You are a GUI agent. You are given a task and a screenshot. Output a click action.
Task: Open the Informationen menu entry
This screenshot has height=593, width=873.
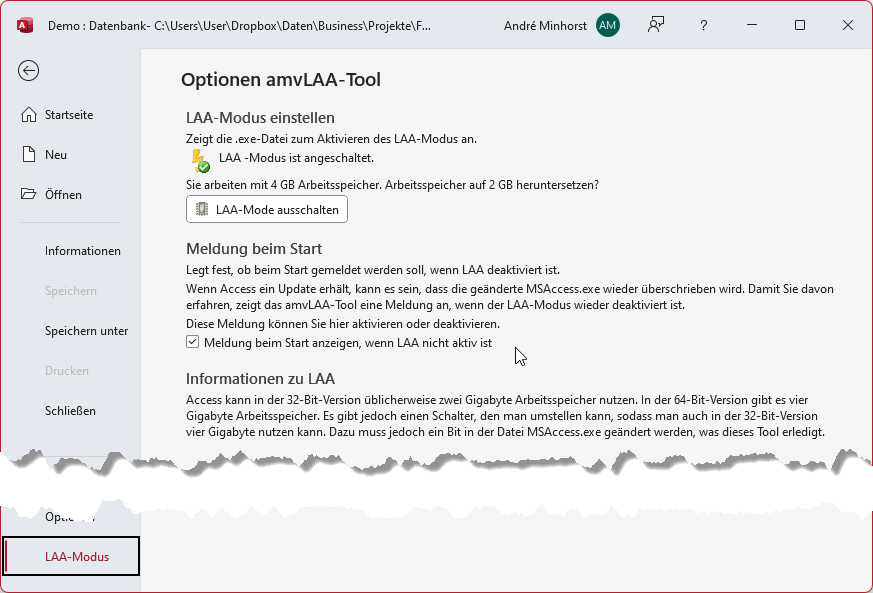click(x=81, y=250)
